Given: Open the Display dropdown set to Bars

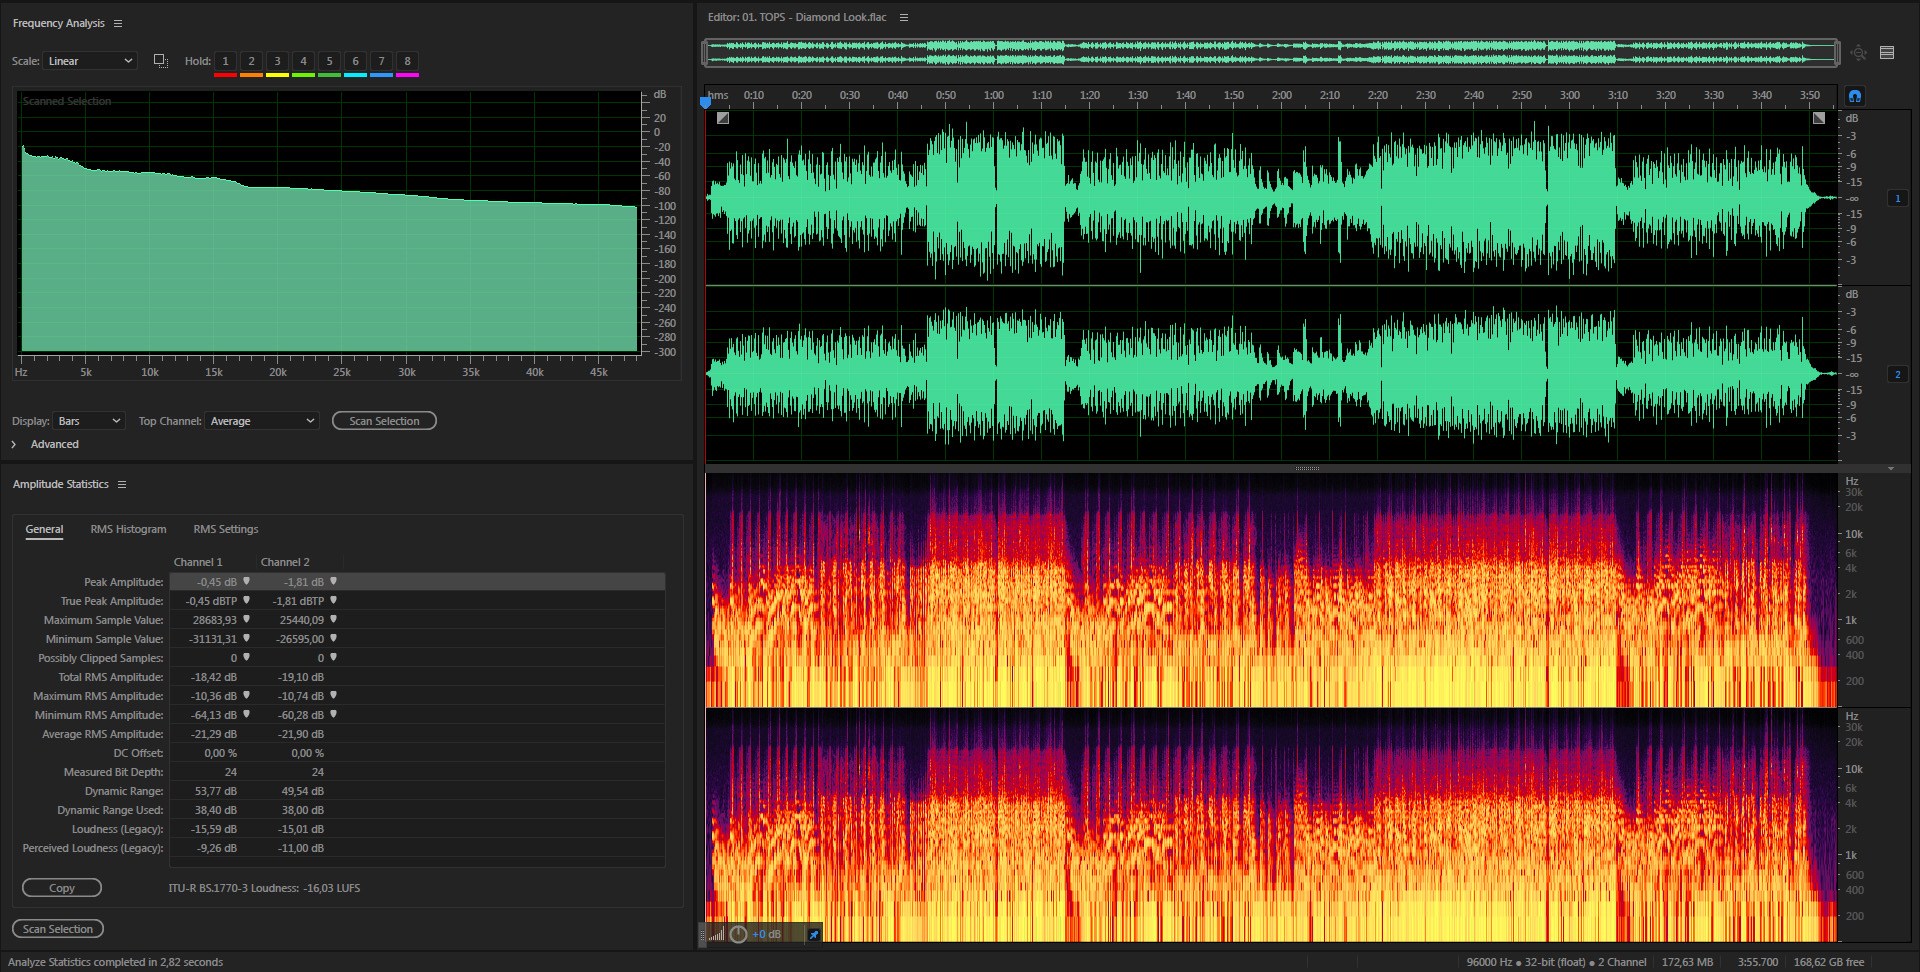Looking at the screenshot, I should tap(89, 421).
